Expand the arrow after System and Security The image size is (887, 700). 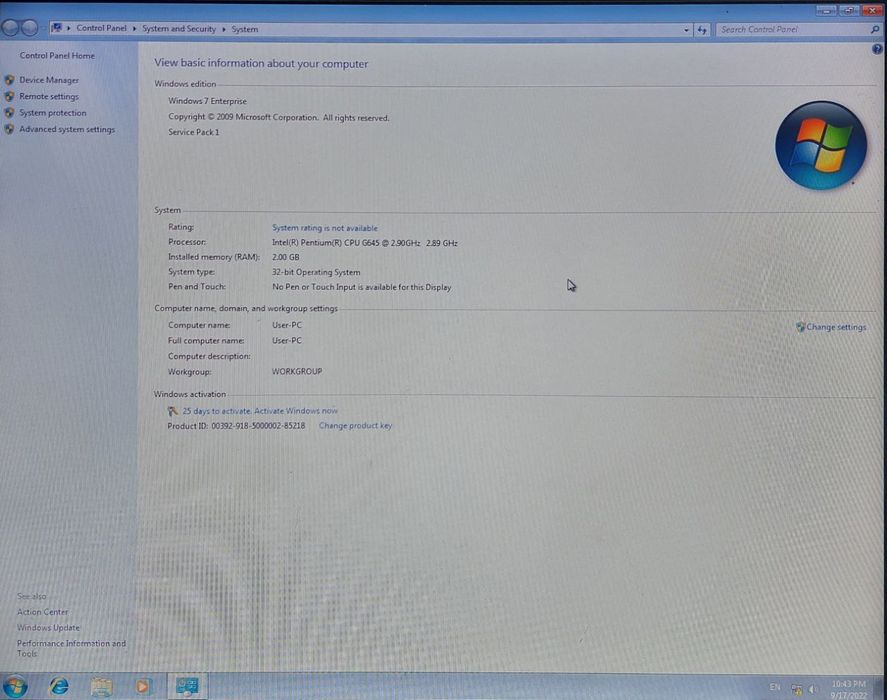pyautogui.click(x=224, y=29)
